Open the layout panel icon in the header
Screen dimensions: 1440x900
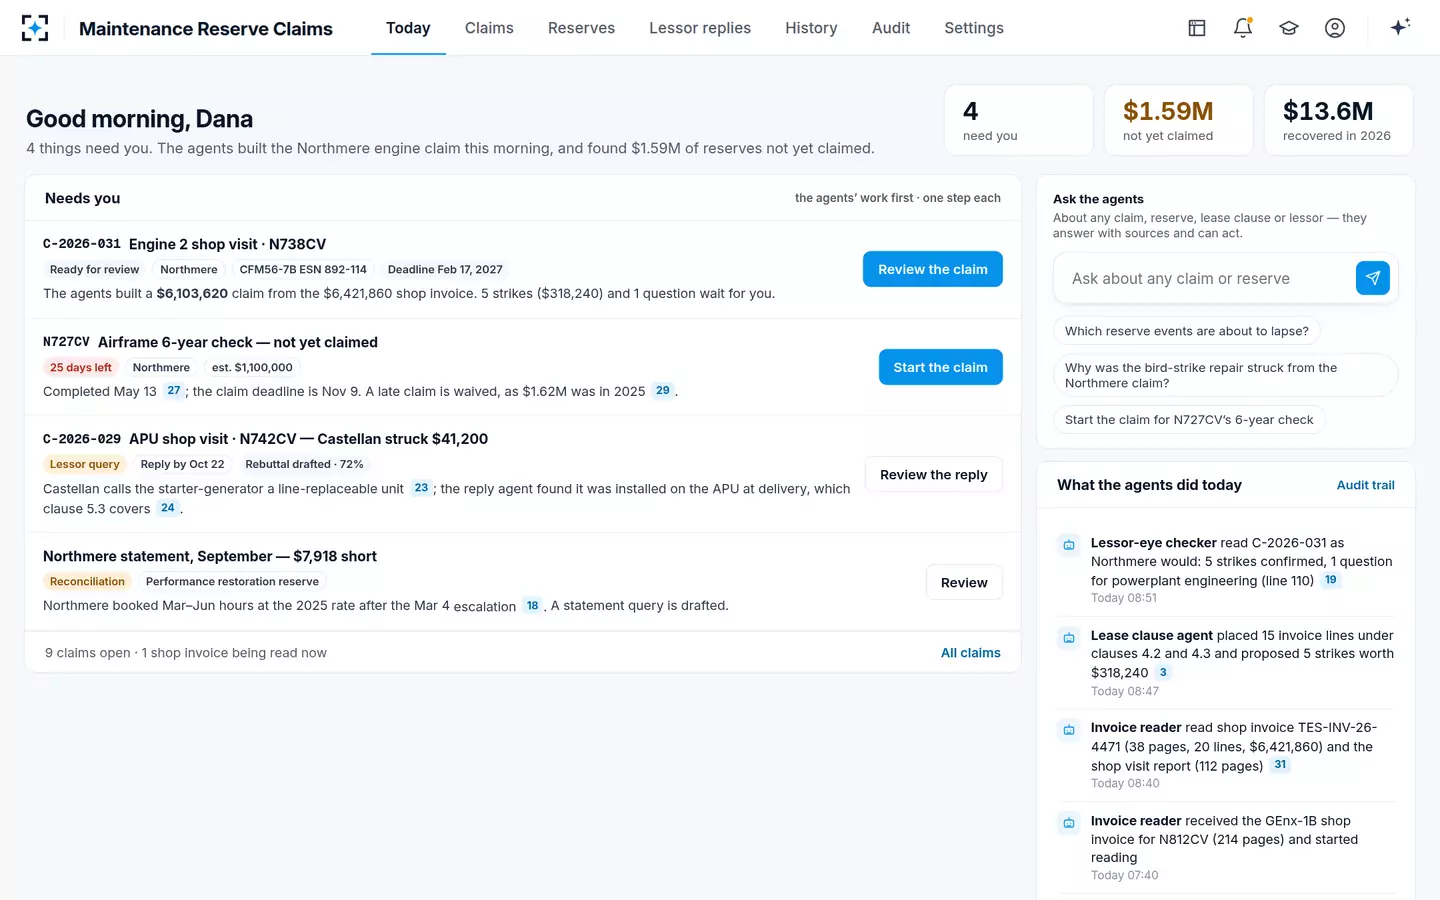coord(1197,28)
